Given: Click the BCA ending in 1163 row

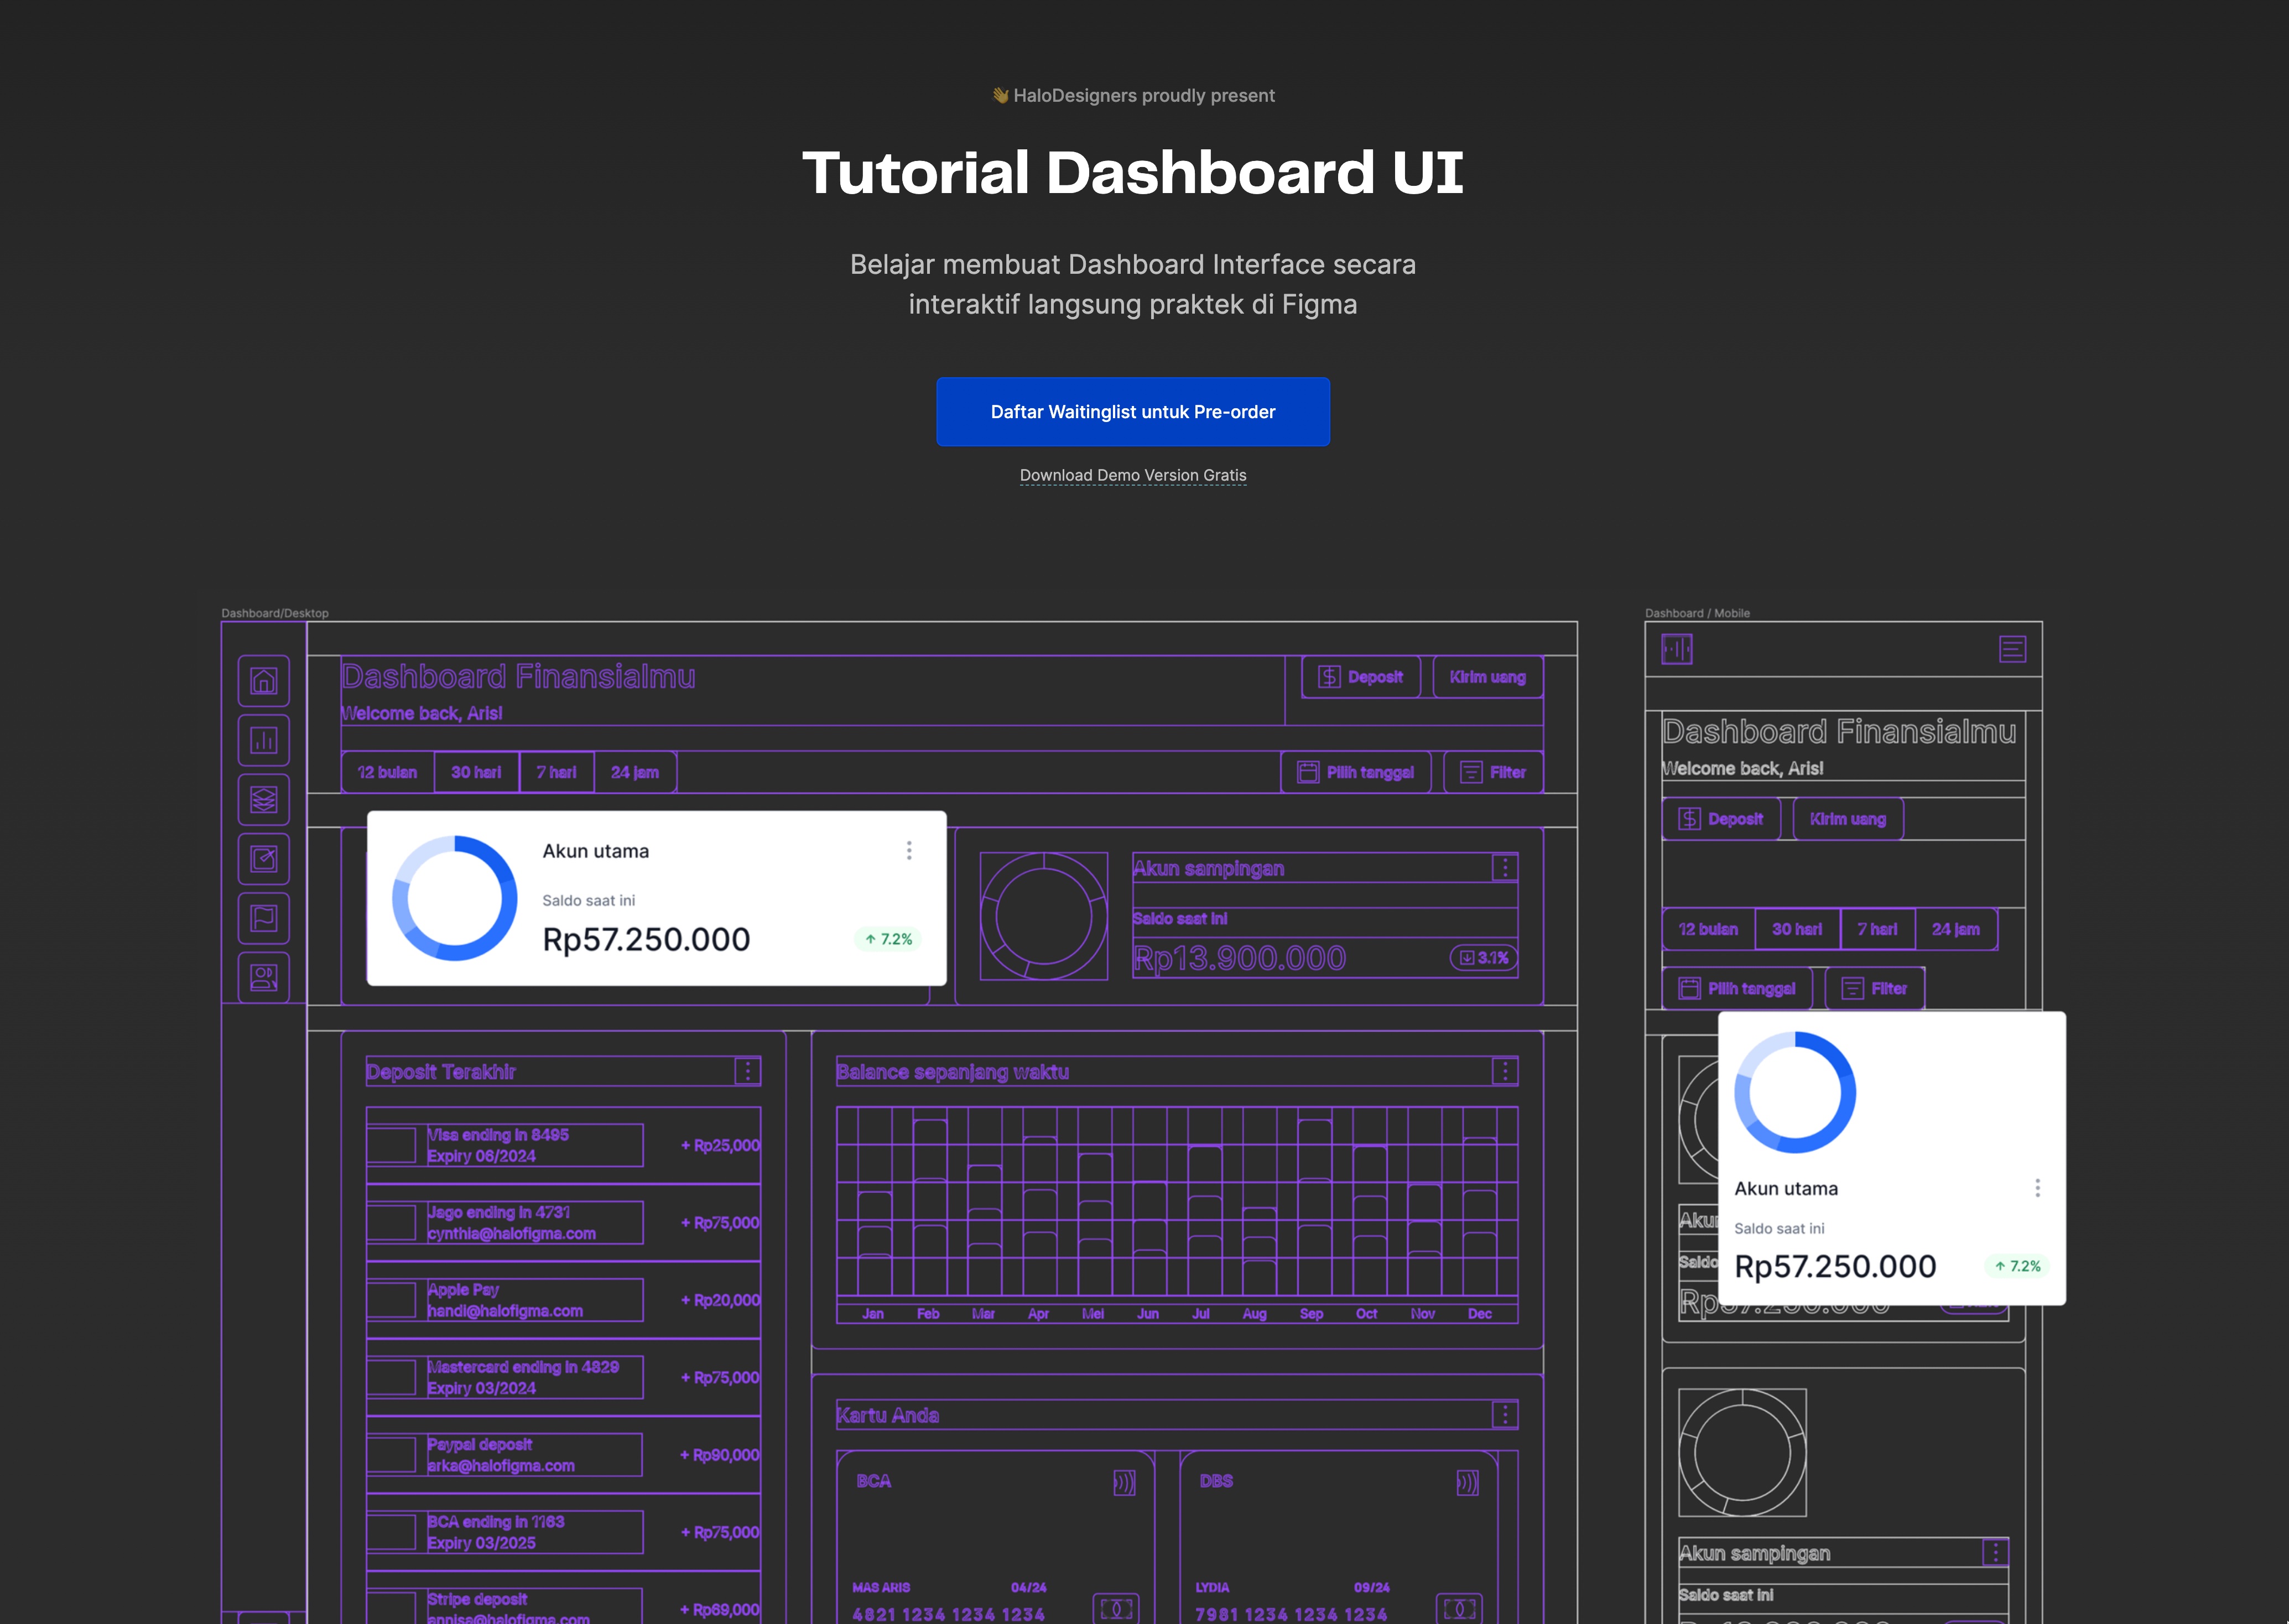Looking at the screenshot, I should tap(563, 1532).
